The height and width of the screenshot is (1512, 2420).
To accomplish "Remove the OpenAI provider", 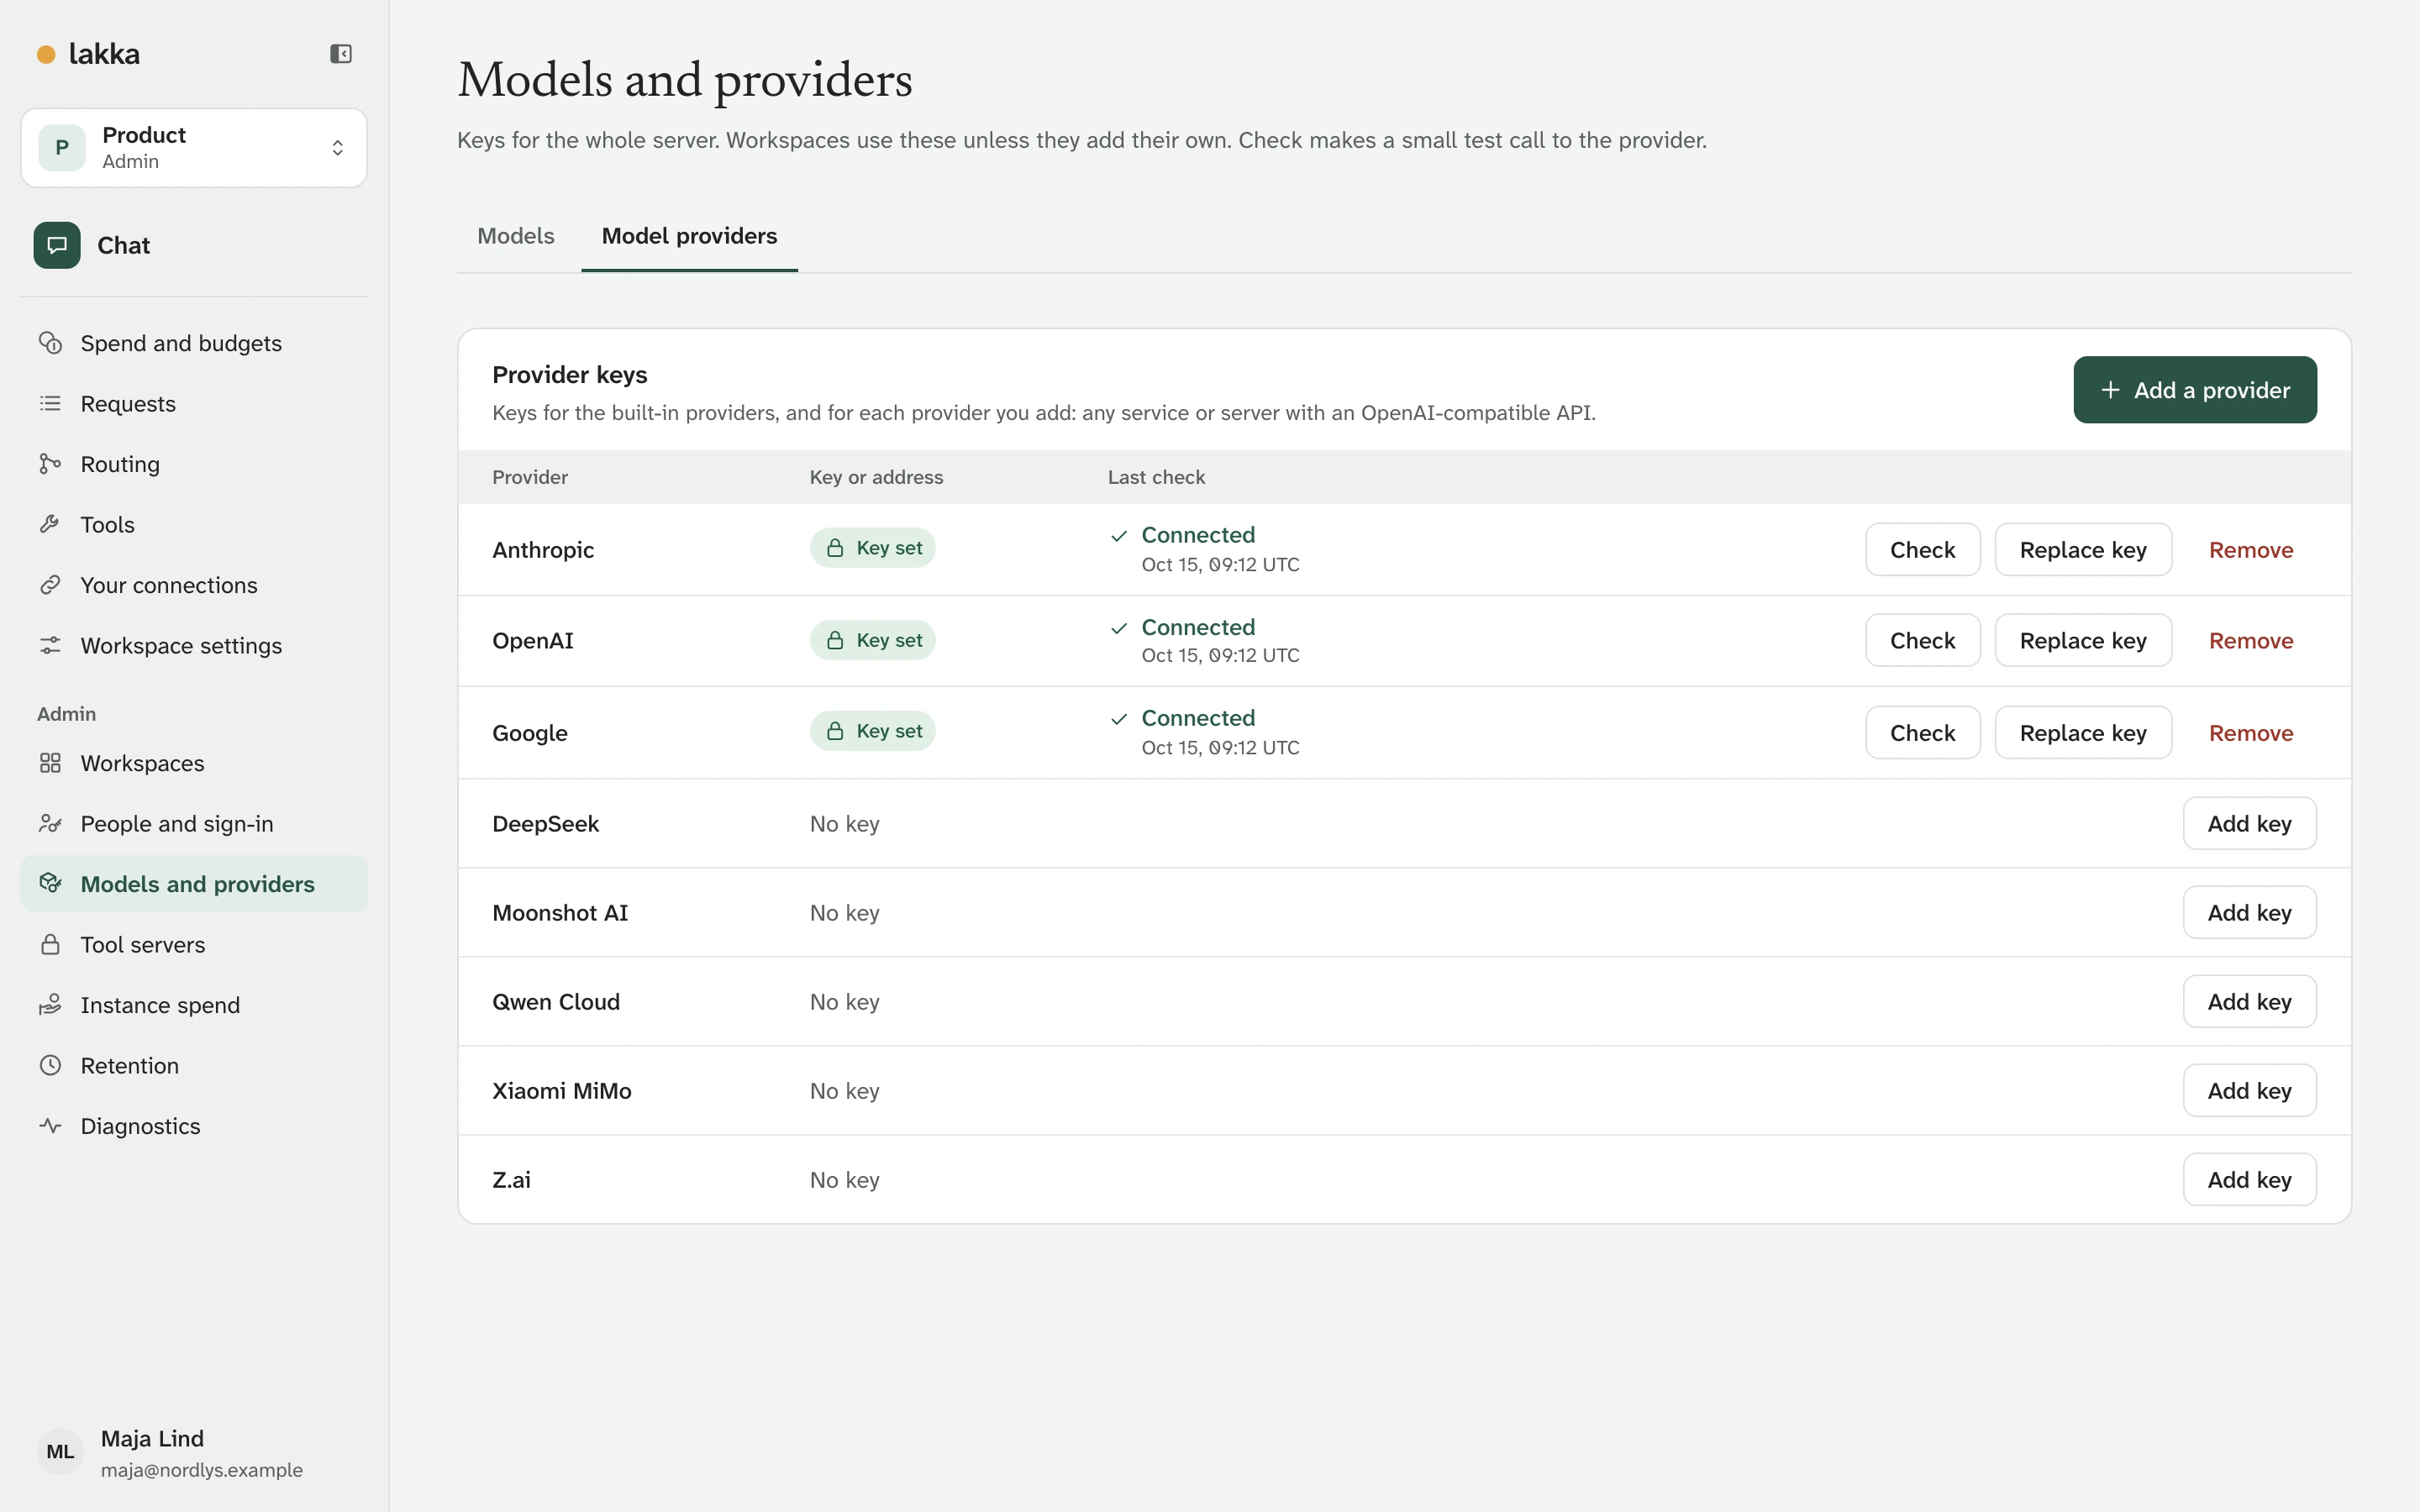I will point(2251,641).
